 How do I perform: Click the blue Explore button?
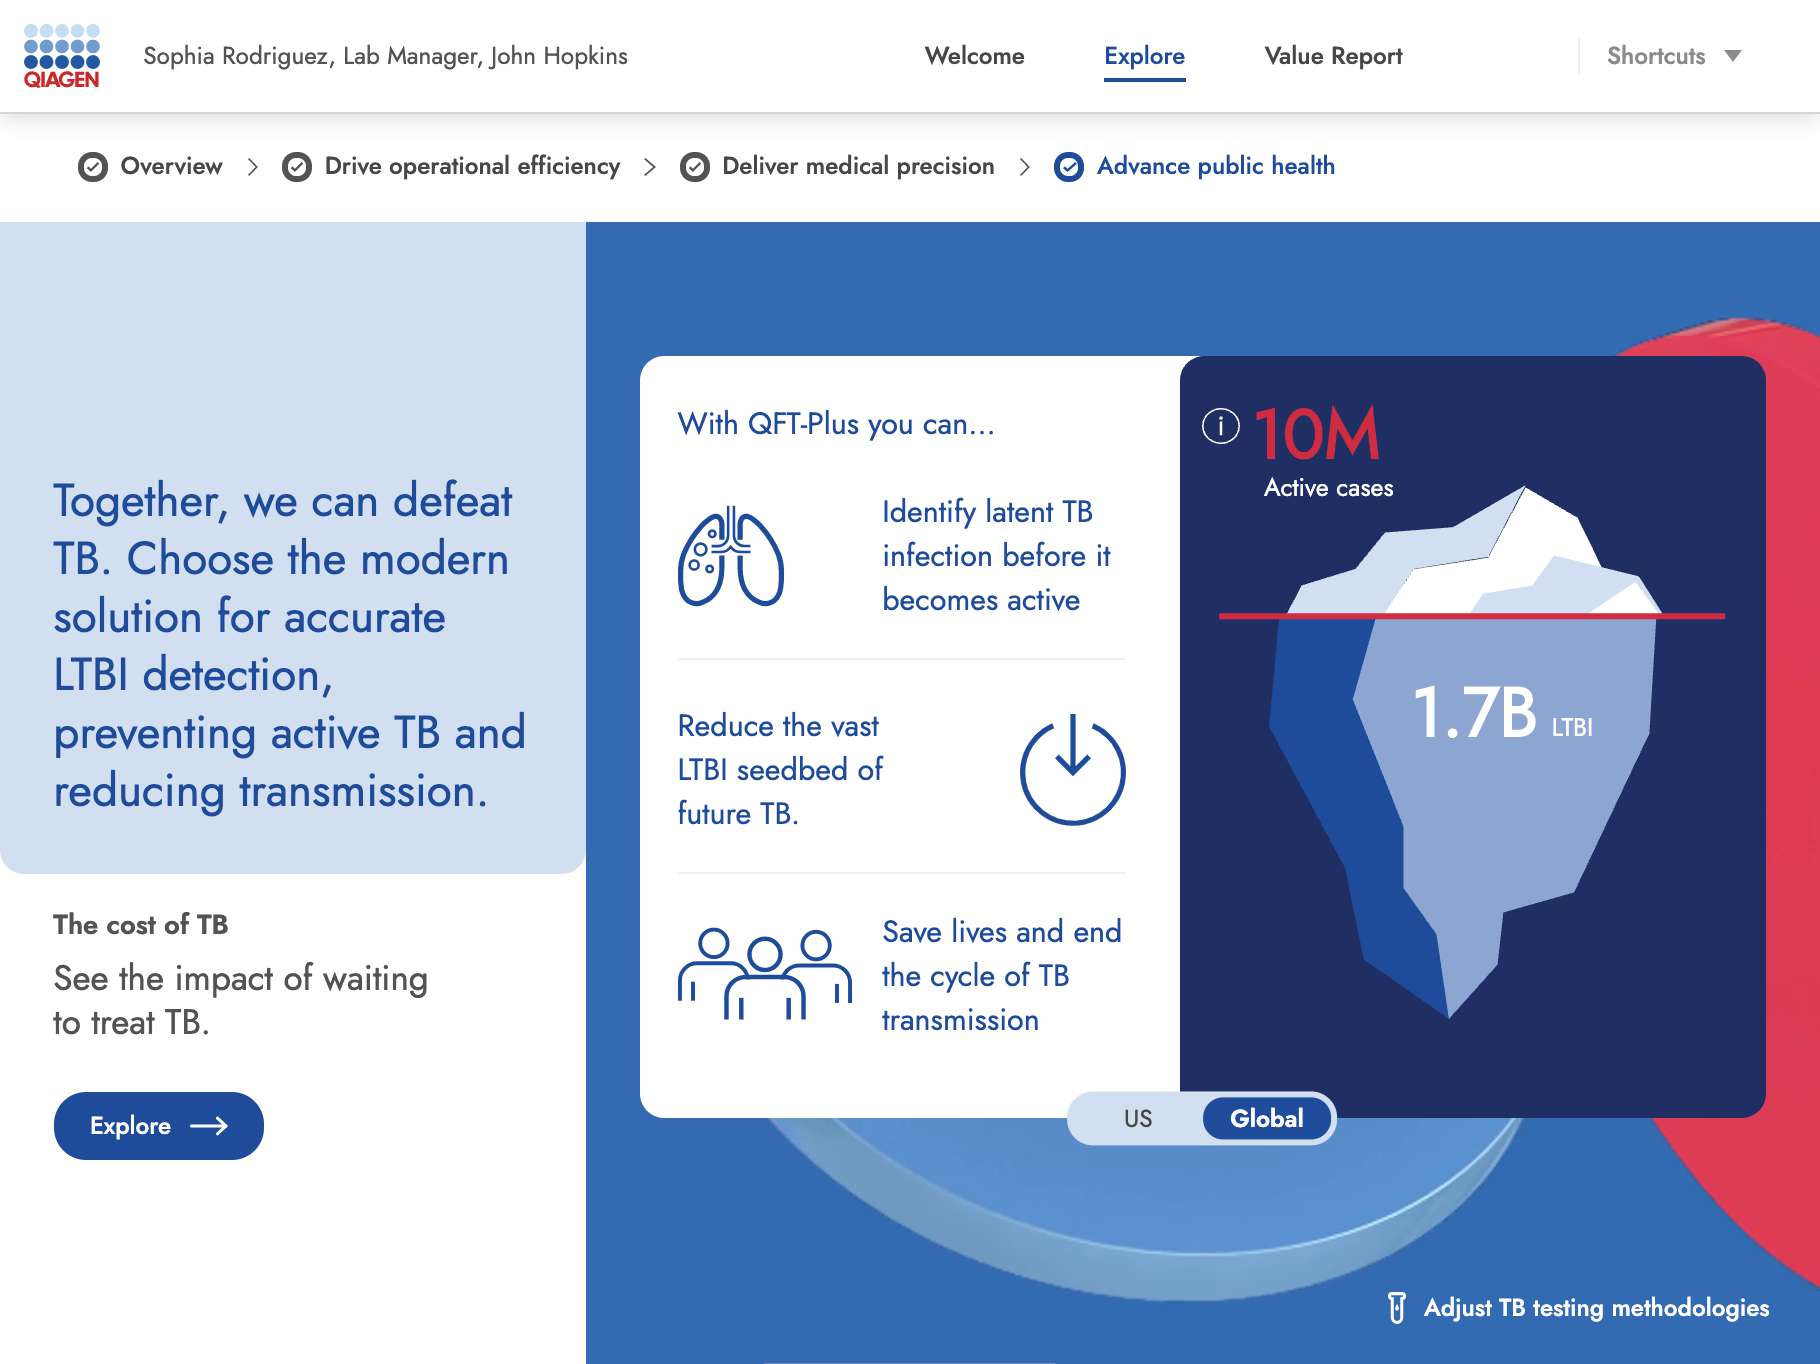coord(159,1126)
